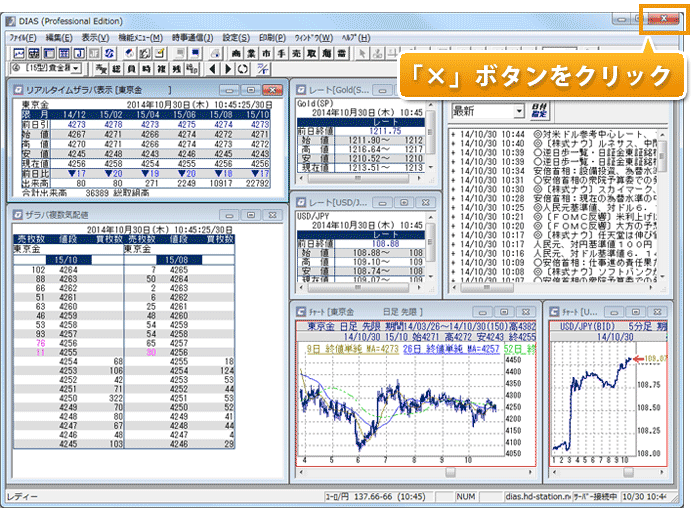The height and width of the screenshot is (508, 700).
Task: Click the right arrow next toolbar button
Action: pos(227,68)
